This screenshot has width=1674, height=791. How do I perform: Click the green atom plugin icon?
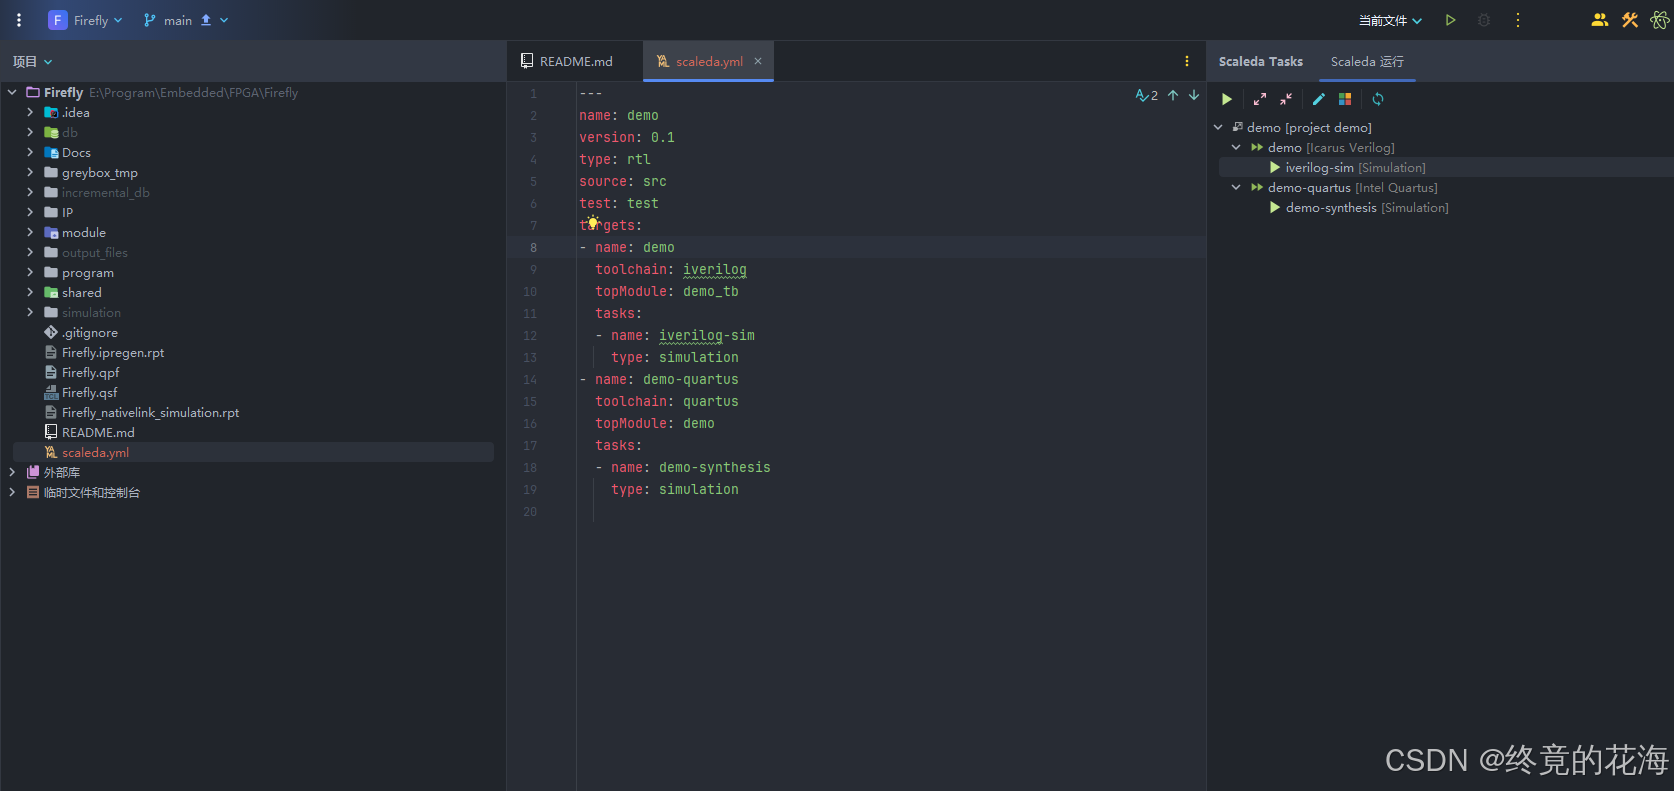tap(1660, 20)
